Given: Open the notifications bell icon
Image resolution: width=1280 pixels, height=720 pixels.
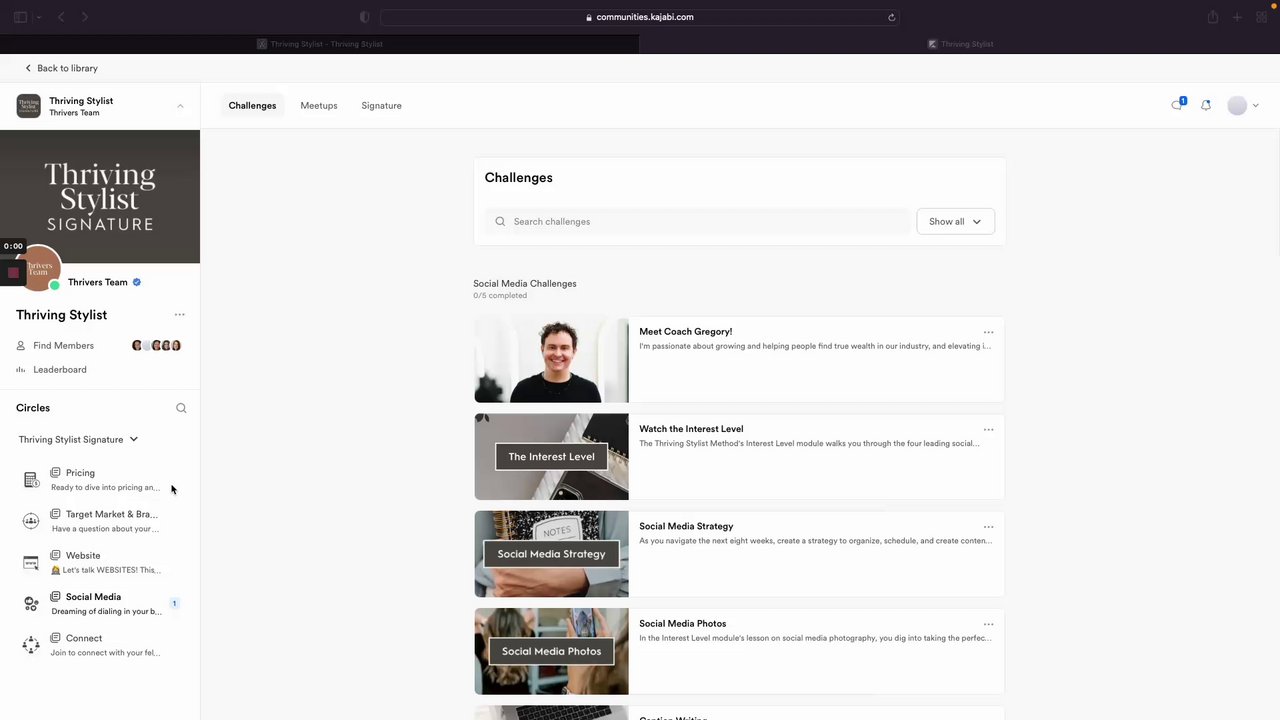Looking at the screenshot, I should [1206, 105].
